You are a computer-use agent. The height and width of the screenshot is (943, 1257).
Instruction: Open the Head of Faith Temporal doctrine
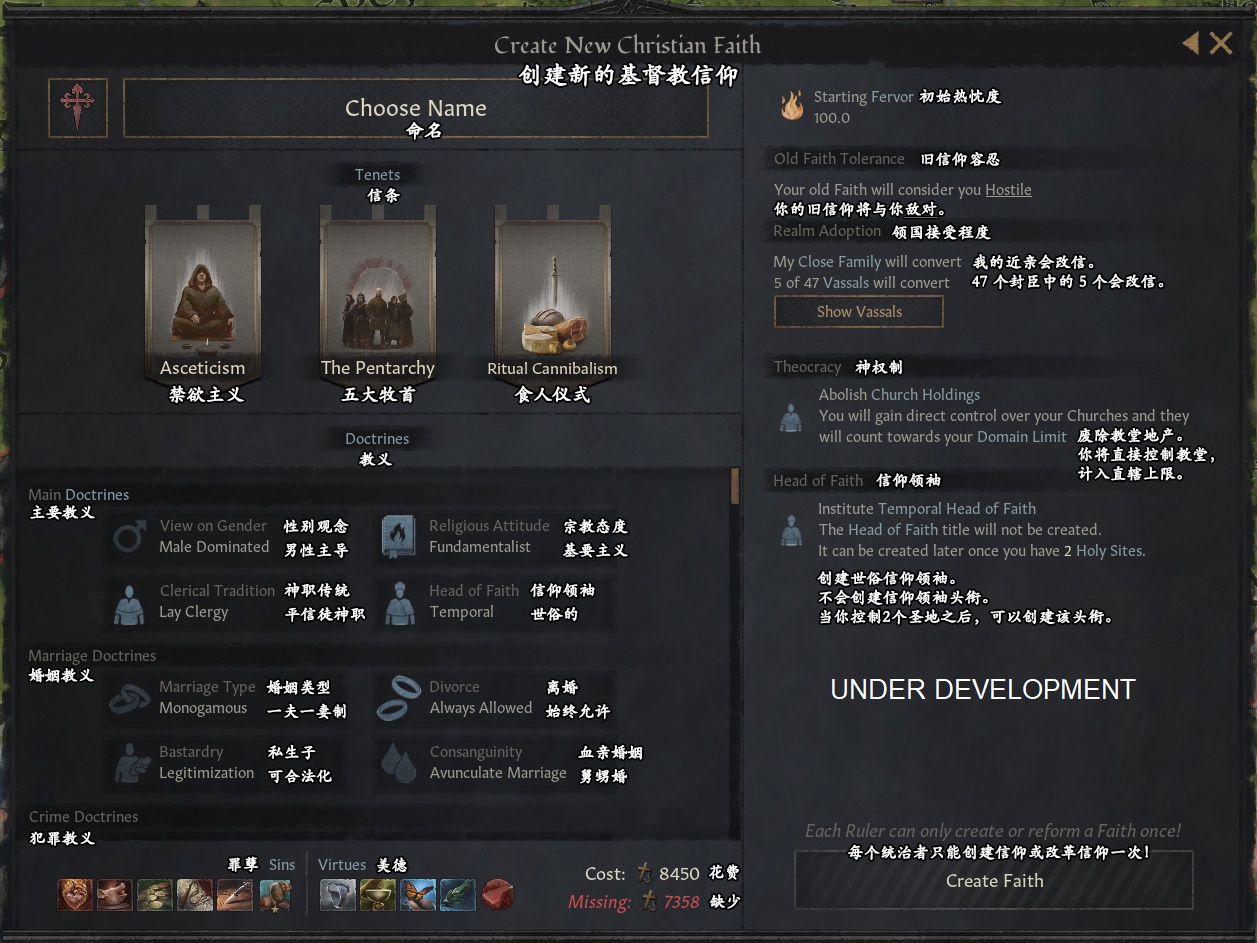495,602
